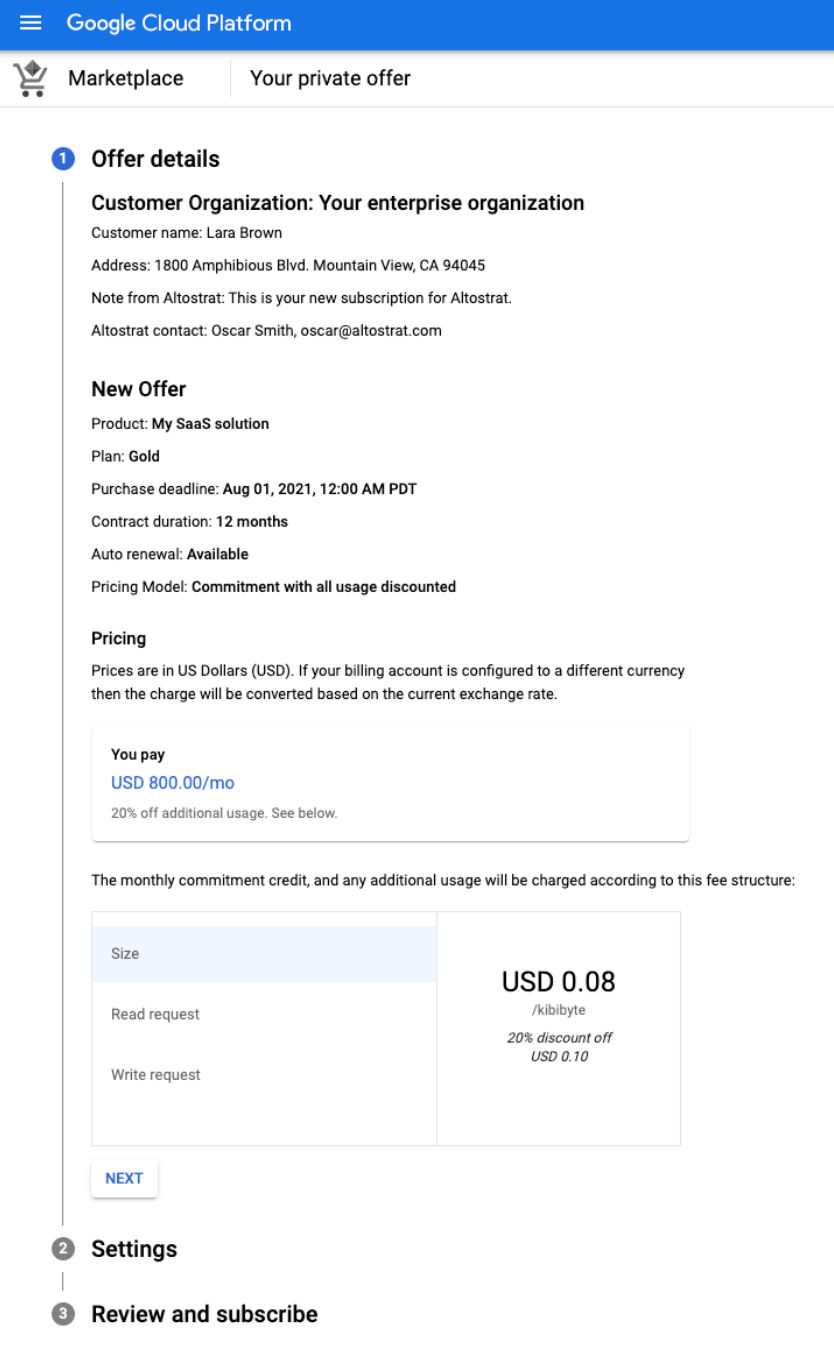Click the Google Cloud Platform logo
Screen dimensions: 834x1370
pyautogui.click(x=178, y=23)
